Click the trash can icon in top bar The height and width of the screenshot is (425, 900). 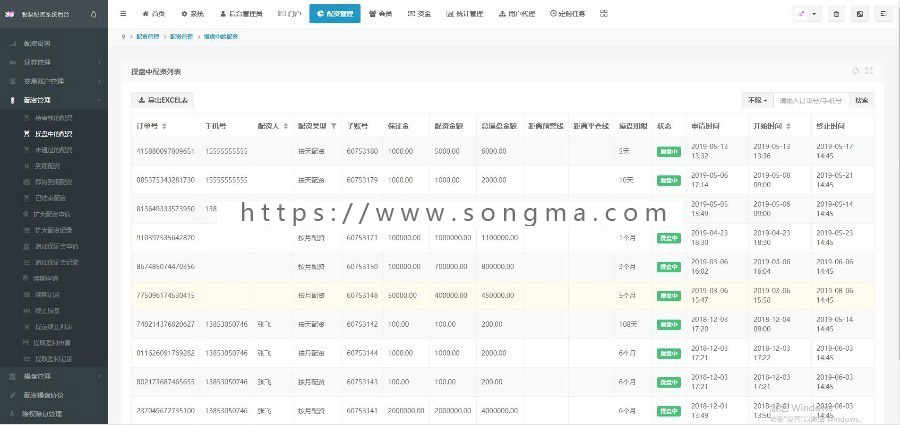tap(836, 14)
